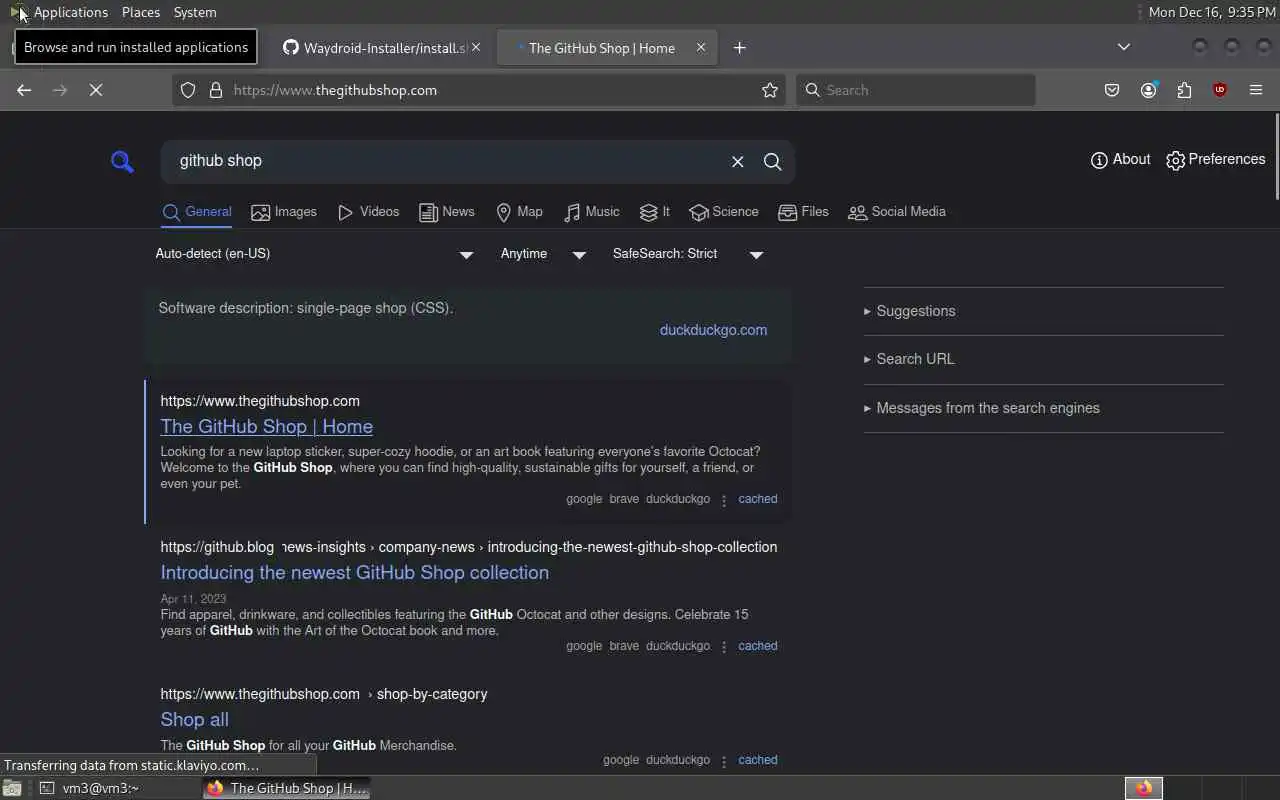Submit search with the magnifier button

pos(773,162)
